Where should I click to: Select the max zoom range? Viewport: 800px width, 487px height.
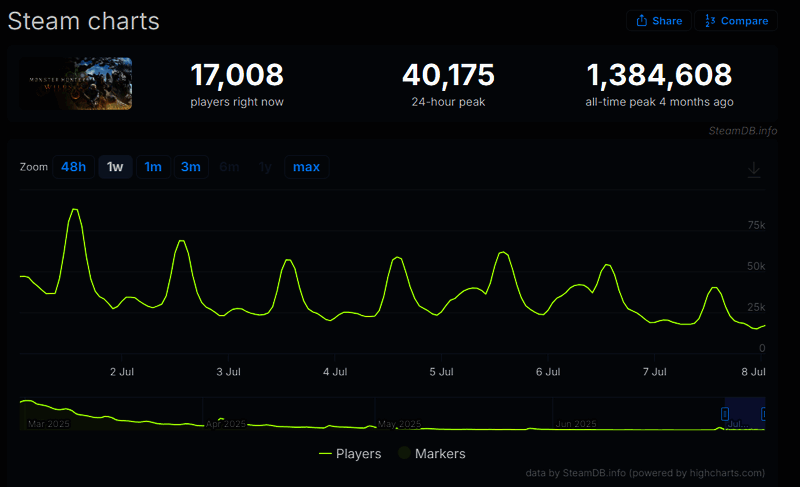(x=306, y=167)
